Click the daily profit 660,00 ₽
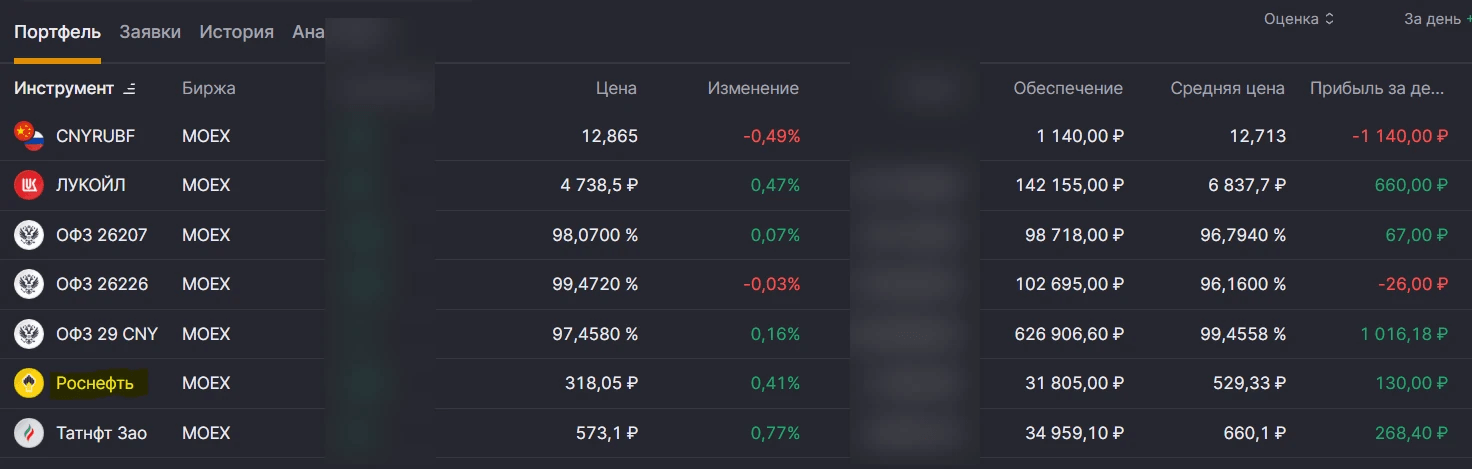The height and width of the screenshot is (469, 1472). click(x=1412, y=185)
